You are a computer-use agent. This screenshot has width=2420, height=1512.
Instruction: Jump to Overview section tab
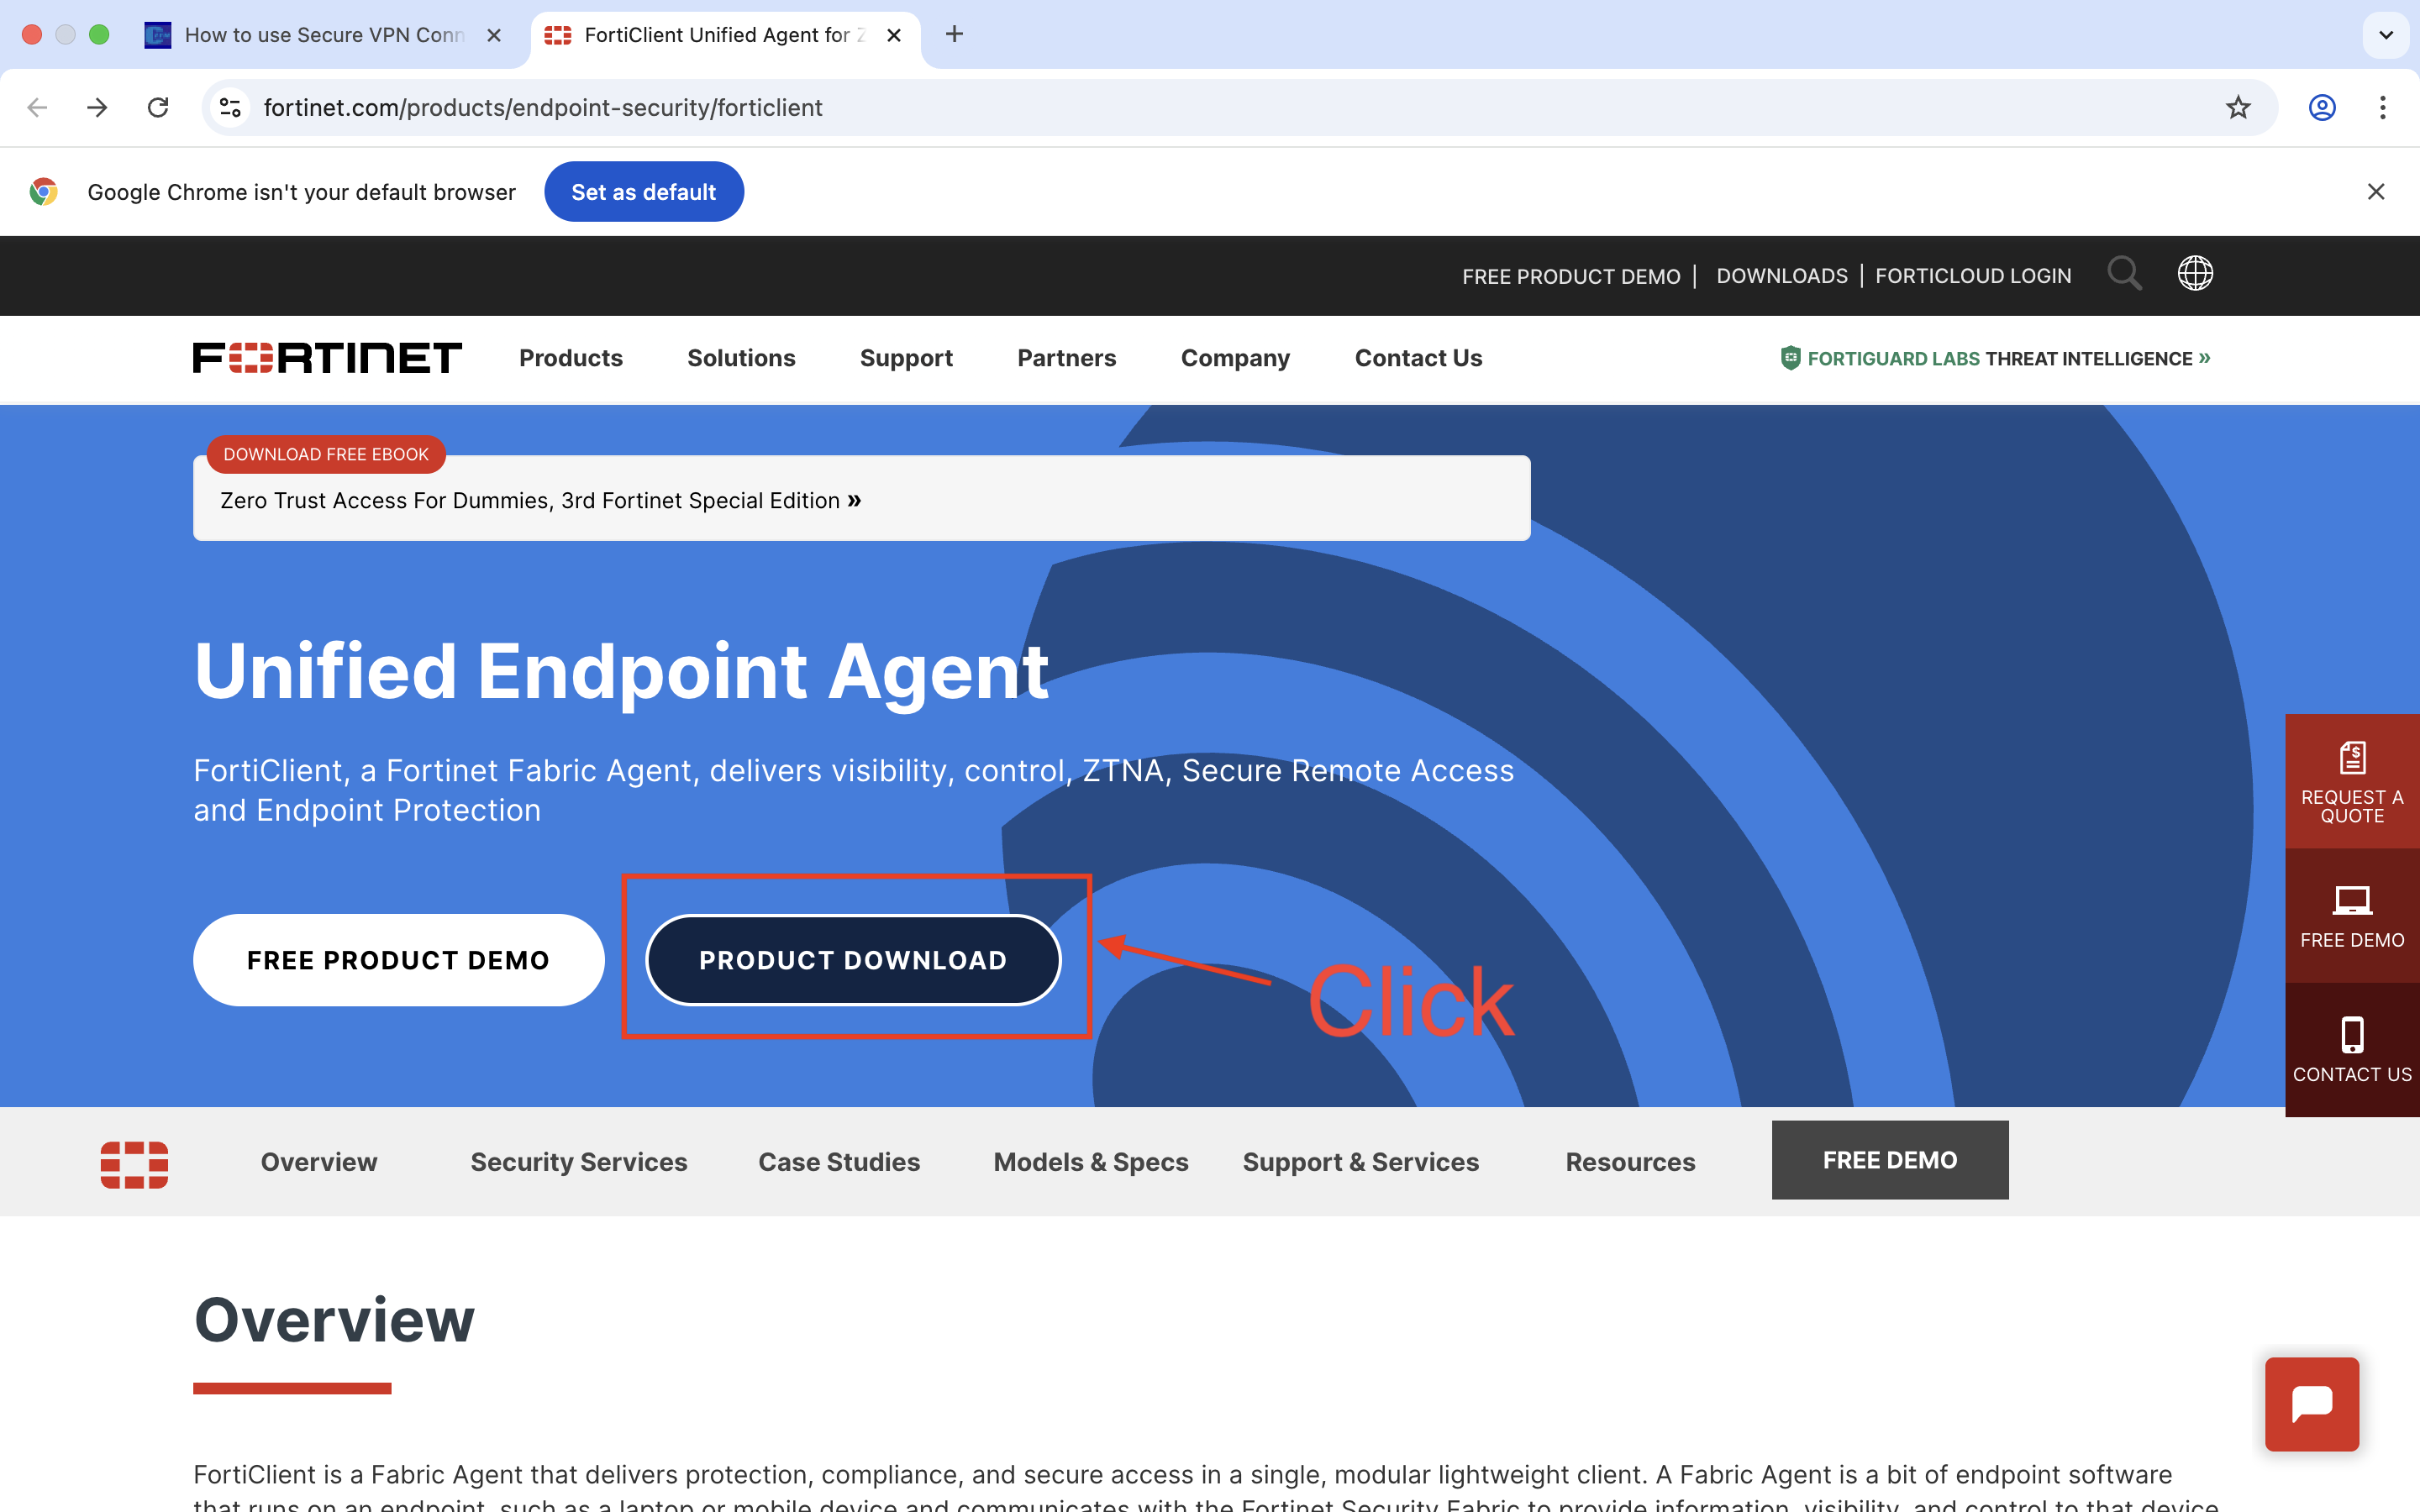[x=319, y=1162]
